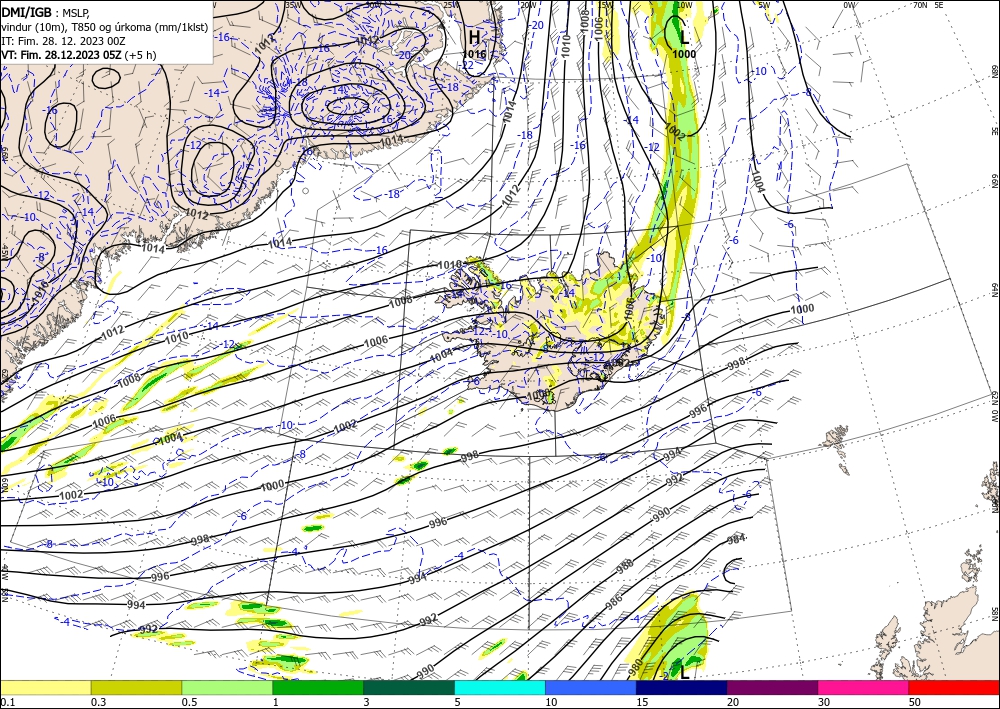Click the '70N 5E' corner label
Viewport: 1000px width, 709px height.
click(x=929, y=4)
